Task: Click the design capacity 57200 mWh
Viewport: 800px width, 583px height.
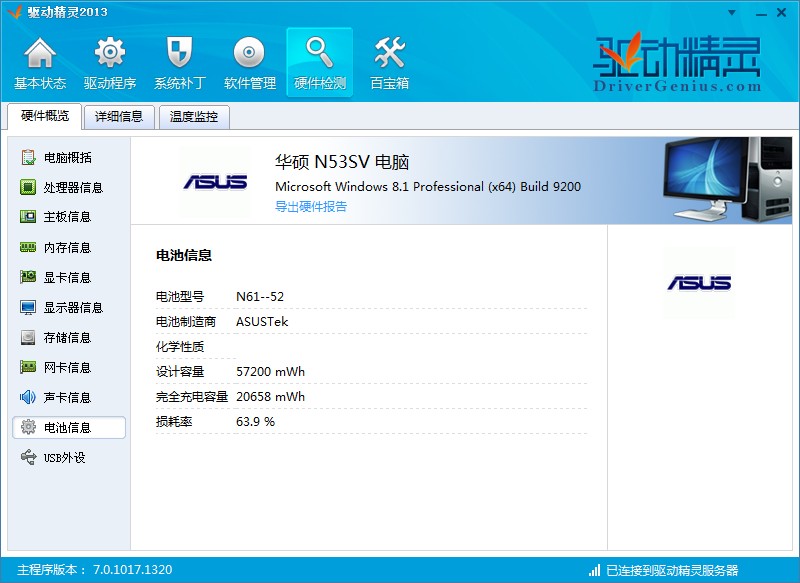Action: coord(270,371)
